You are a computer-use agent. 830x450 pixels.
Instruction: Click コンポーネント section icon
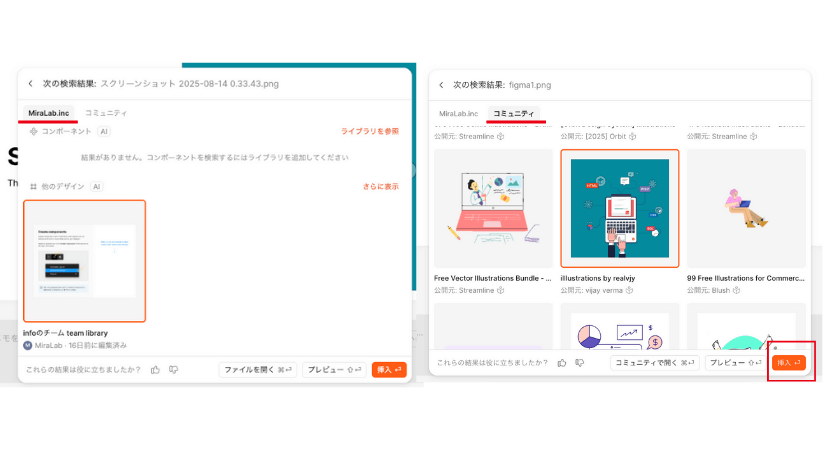pos(33,131)
